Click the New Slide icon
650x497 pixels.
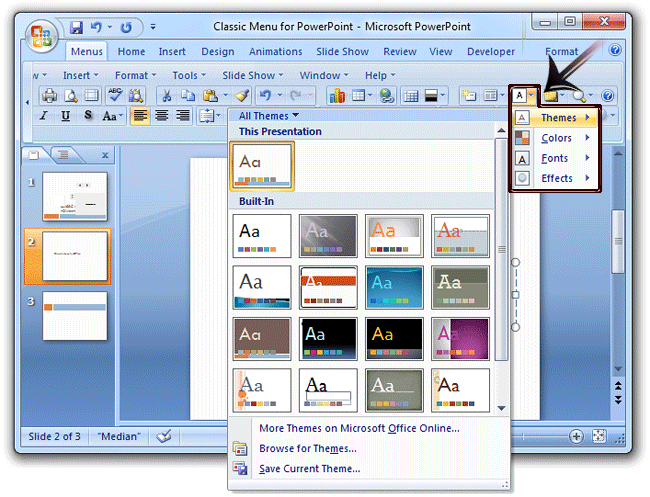point(469,96)
